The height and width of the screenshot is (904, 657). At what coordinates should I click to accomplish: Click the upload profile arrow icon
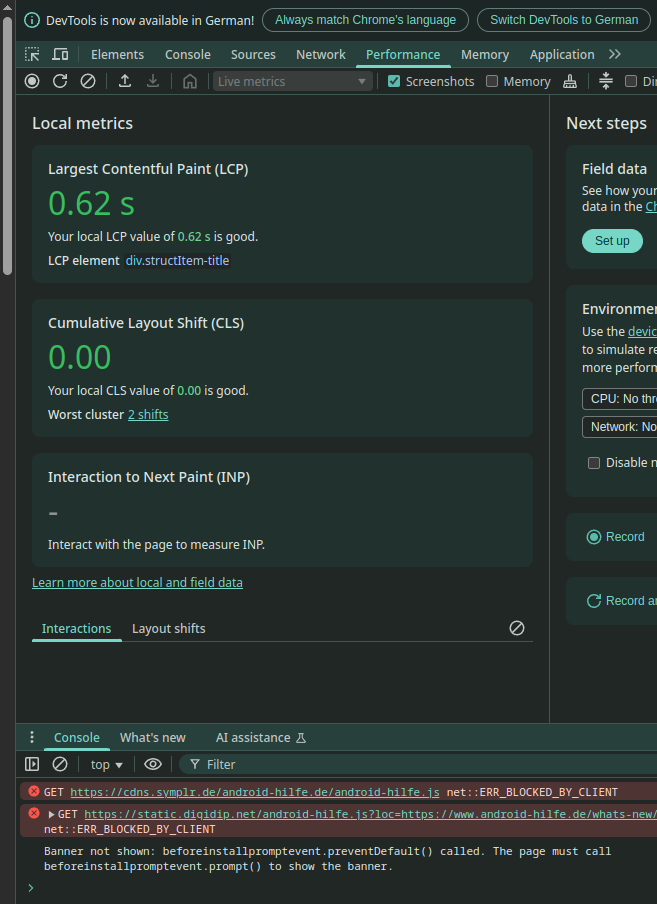(x=125, y=81)
